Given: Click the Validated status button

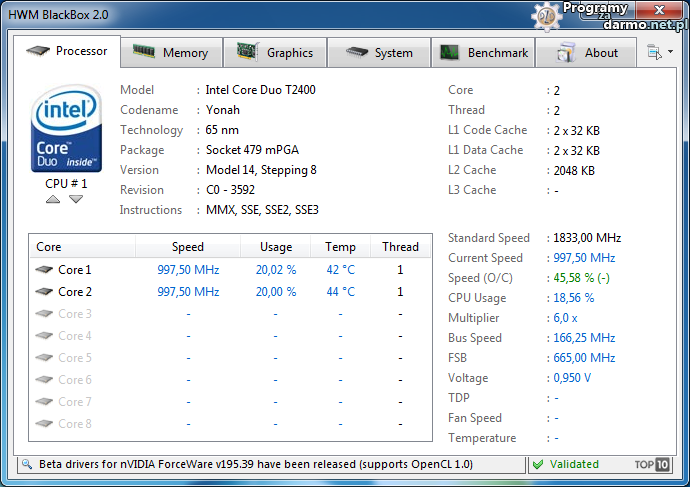Looking at the screenshot, I should coord(566,464).
